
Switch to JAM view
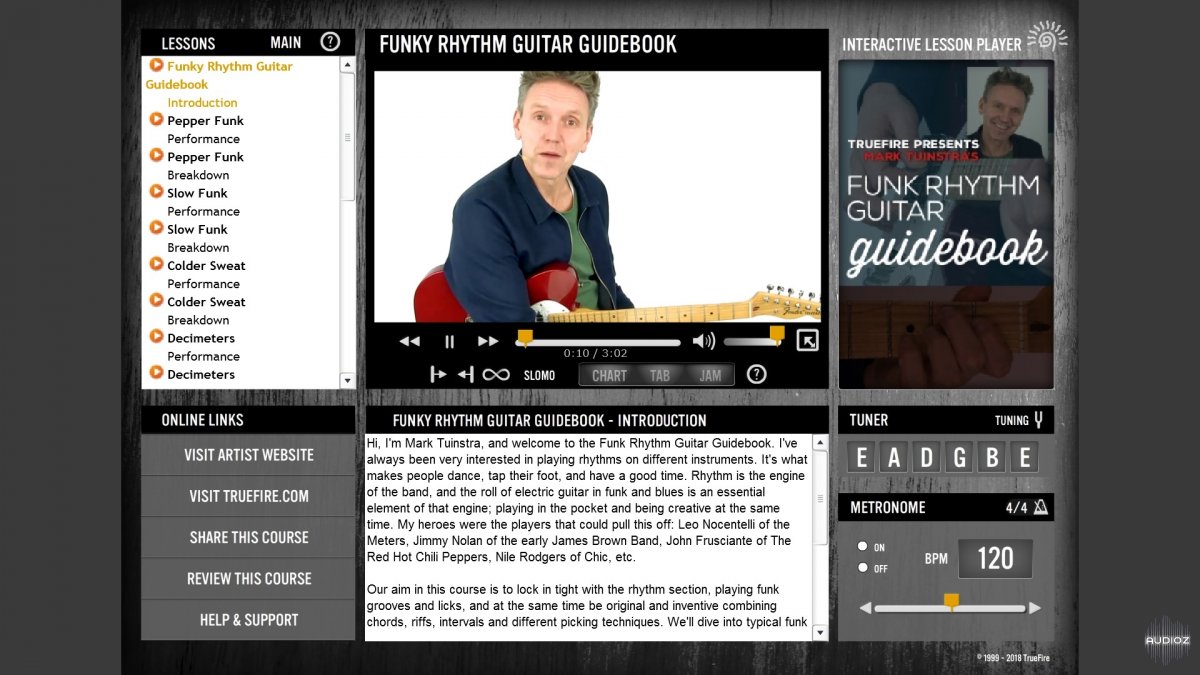710,375
